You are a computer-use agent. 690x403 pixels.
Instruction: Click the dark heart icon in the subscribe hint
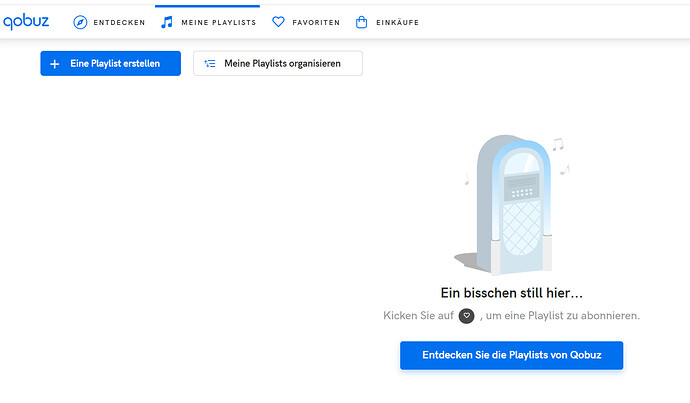pyautogui.click(x=466, y=315)
